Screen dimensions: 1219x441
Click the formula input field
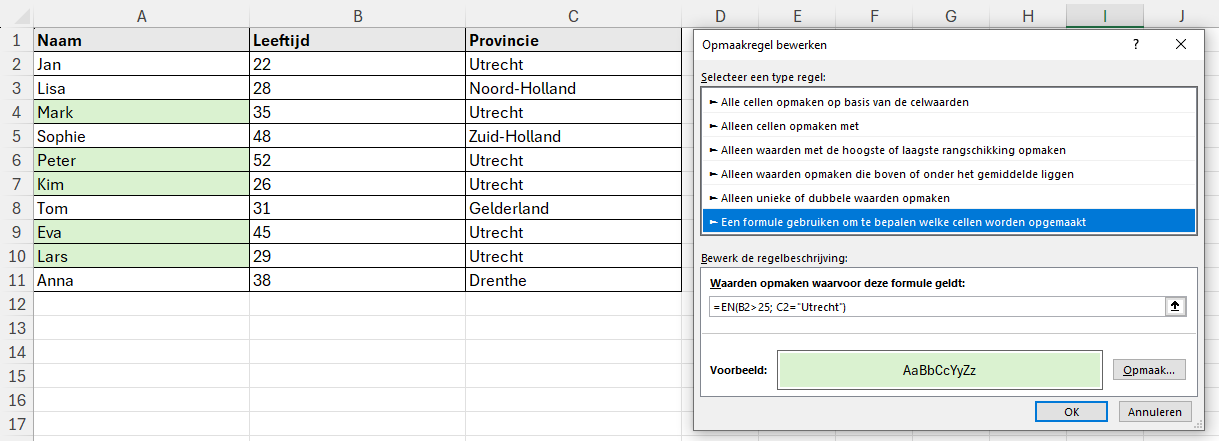point(935,306)
